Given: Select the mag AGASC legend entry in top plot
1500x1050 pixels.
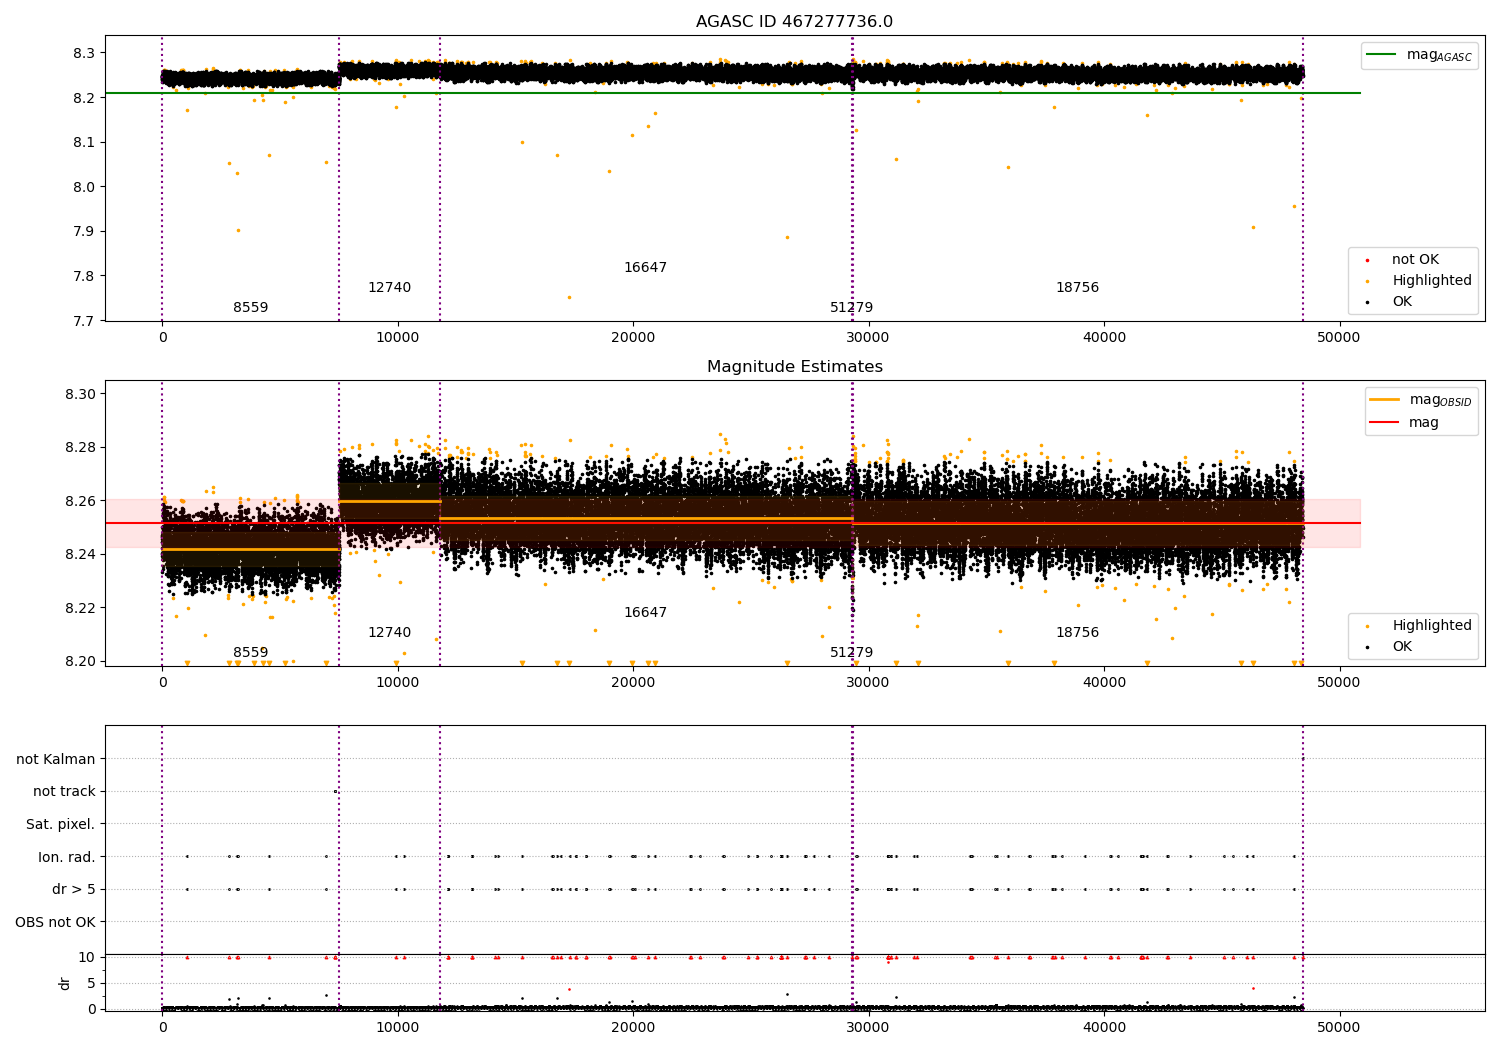Looking at the screenshot, I should 1419,55.
